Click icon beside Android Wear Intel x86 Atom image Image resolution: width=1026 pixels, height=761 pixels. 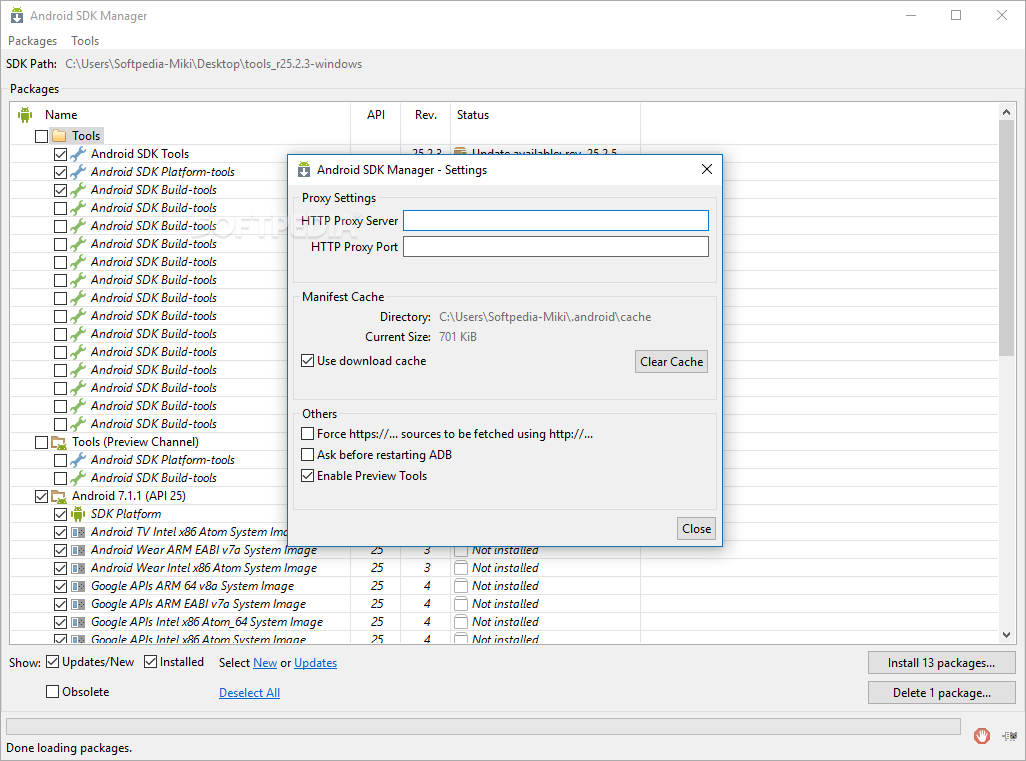point(78,568)
